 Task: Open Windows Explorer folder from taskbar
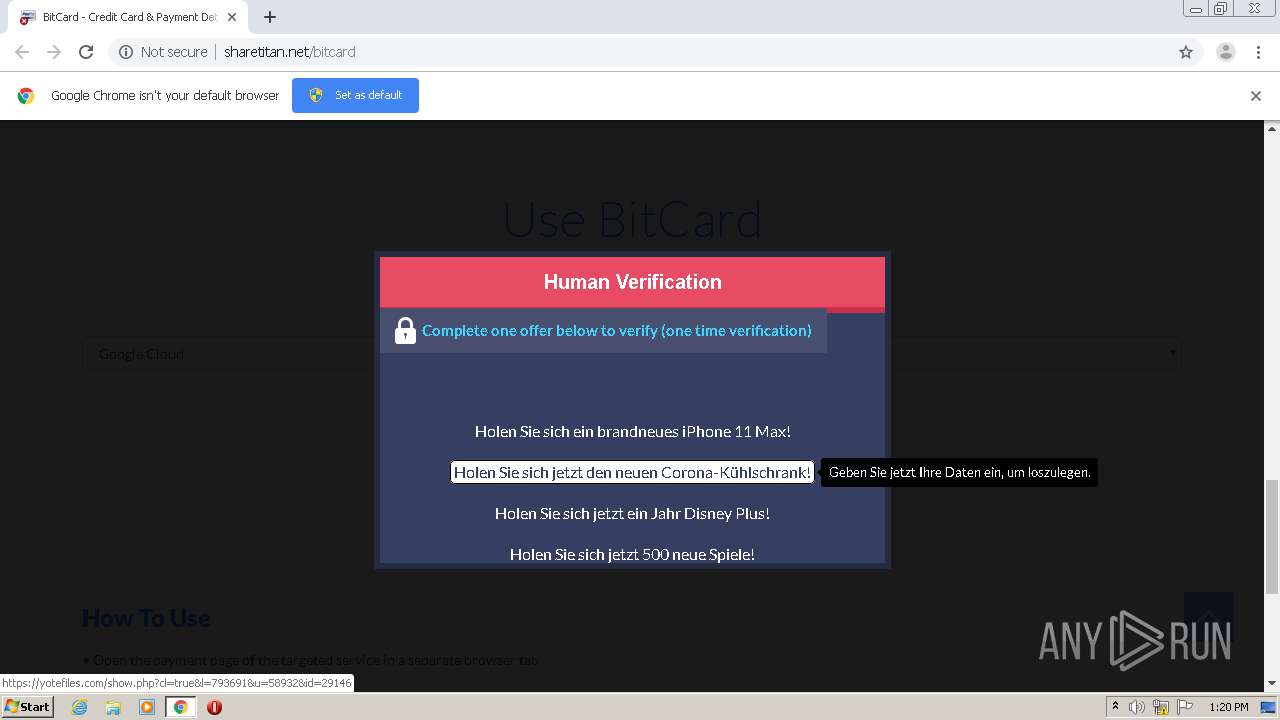coord(113,707)
